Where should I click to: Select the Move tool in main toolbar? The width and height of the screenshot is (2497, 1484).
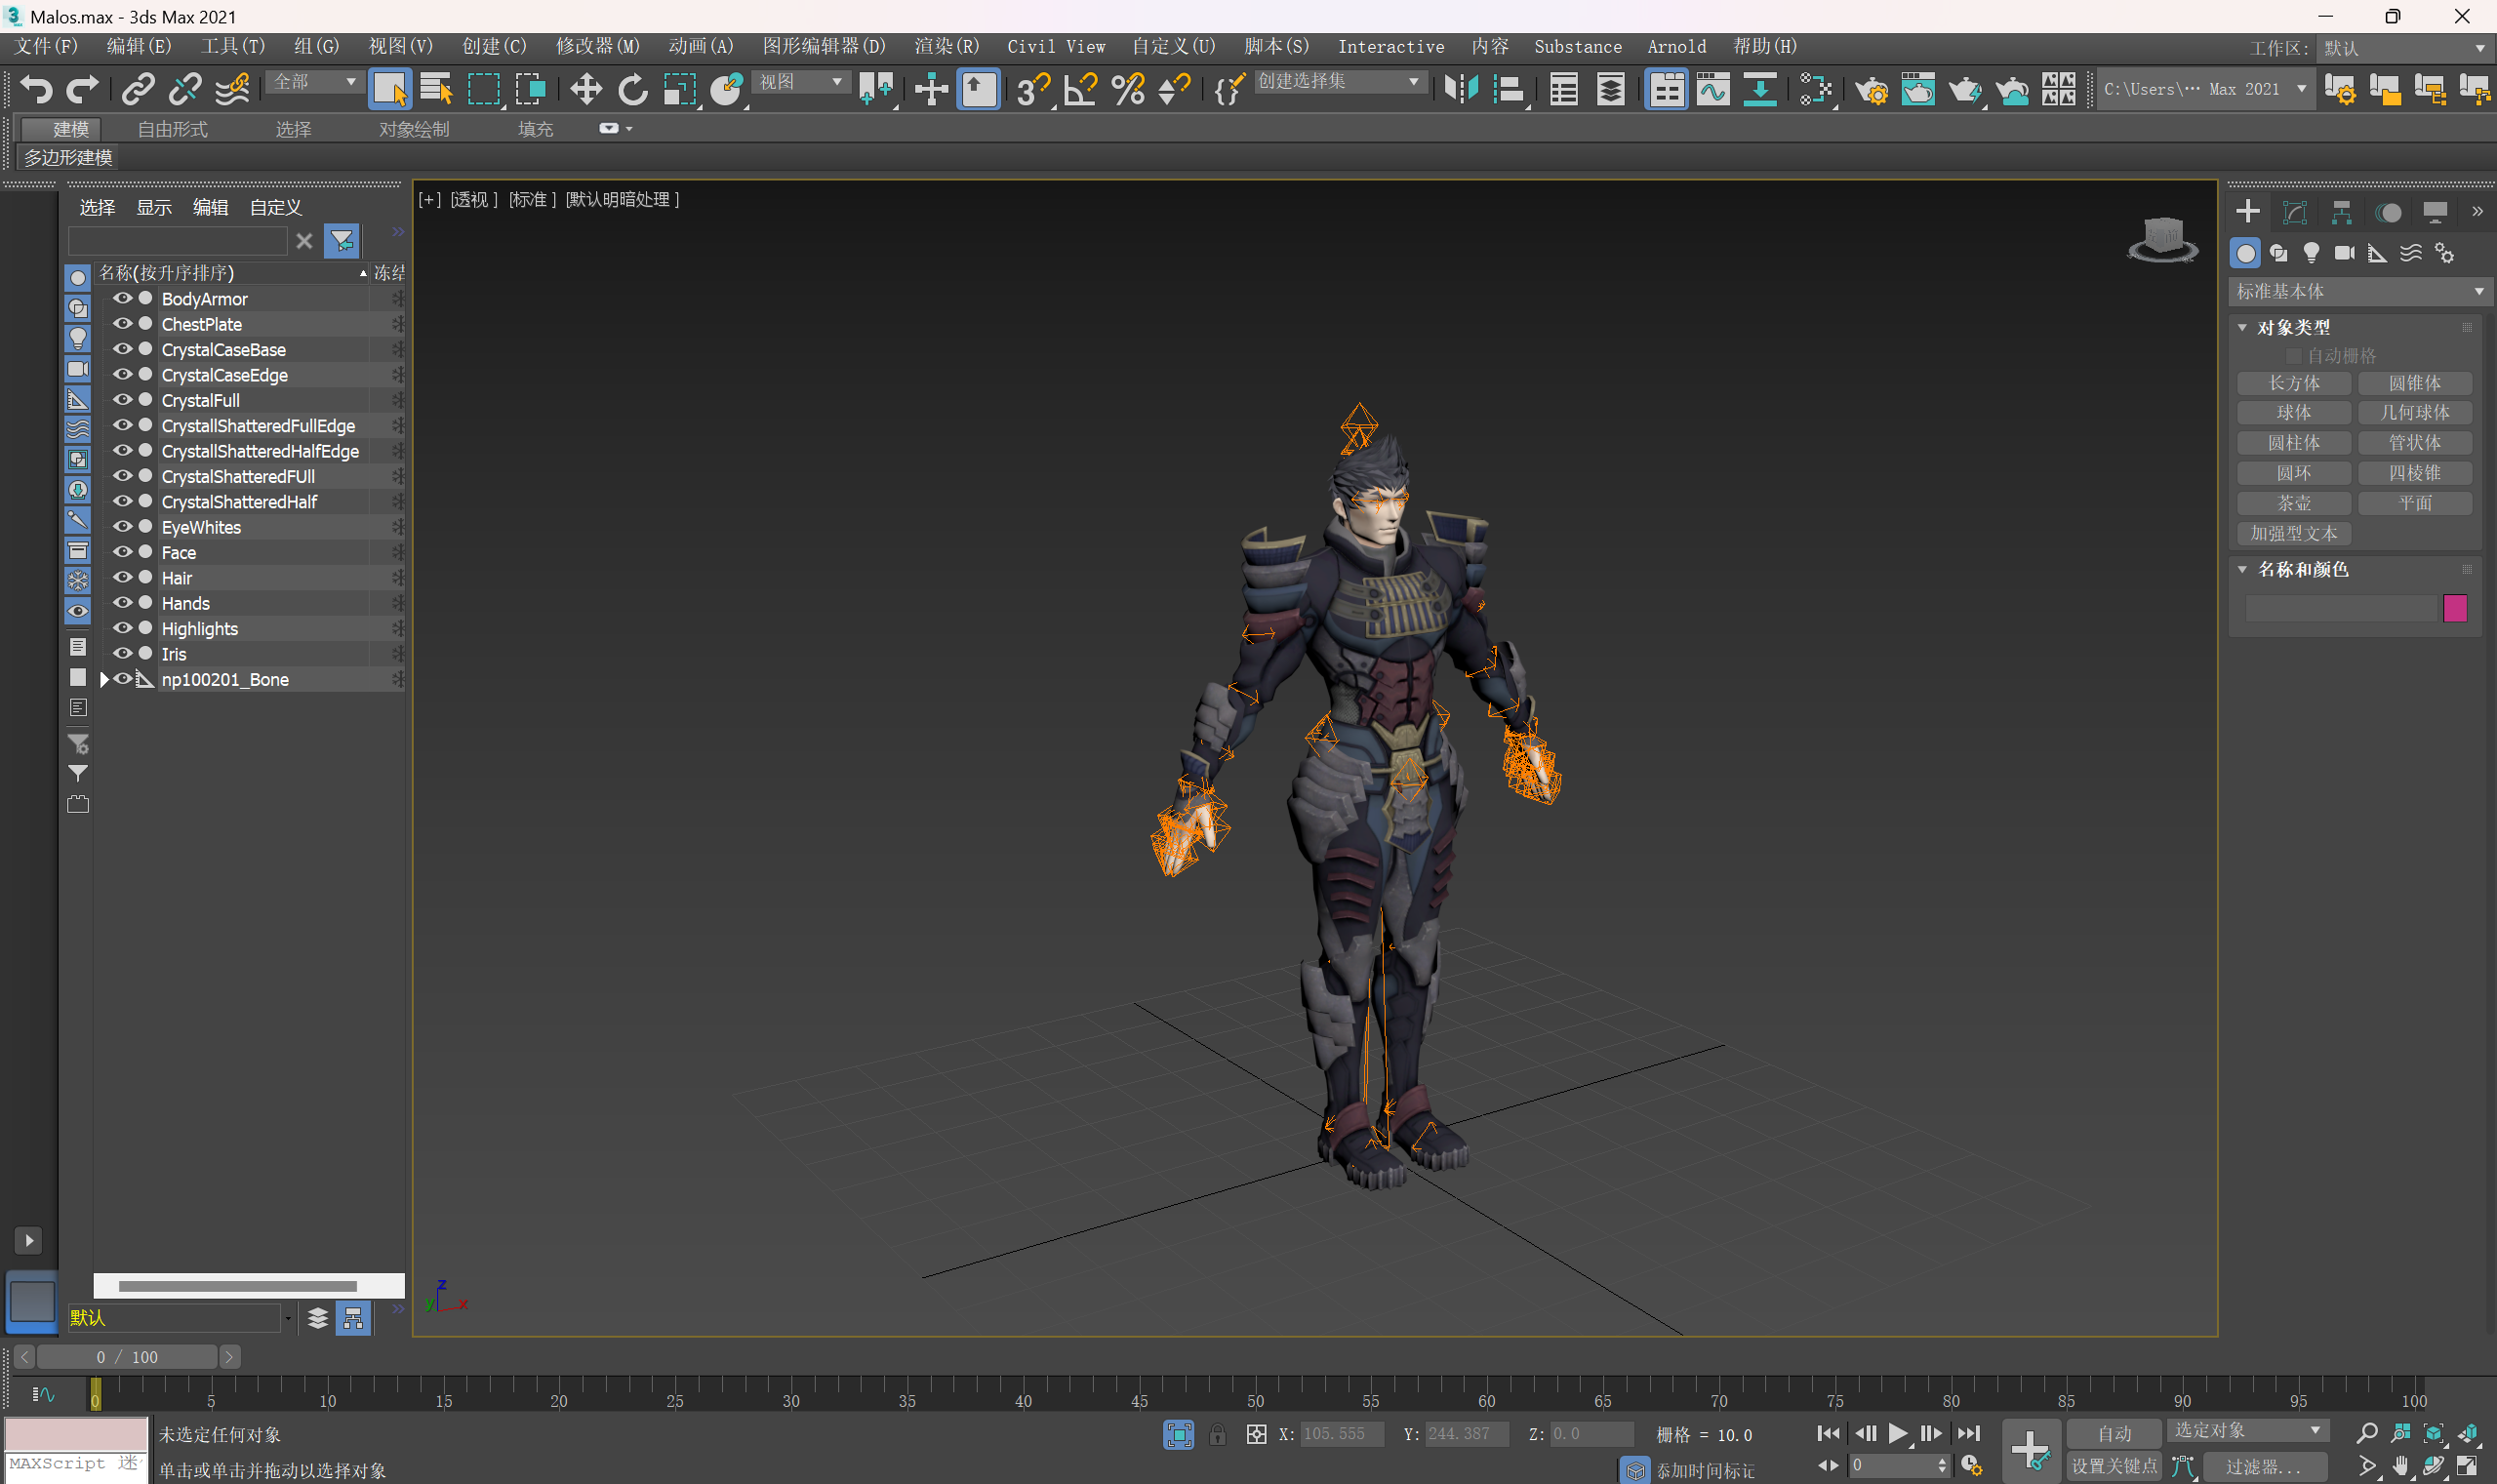(x=585, y=90)
